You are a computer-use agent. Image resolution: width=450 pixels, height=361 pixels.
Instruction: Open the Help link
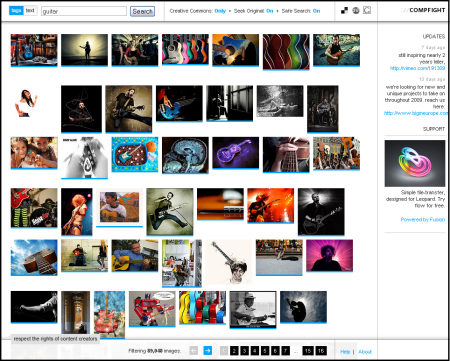(345, 352)
